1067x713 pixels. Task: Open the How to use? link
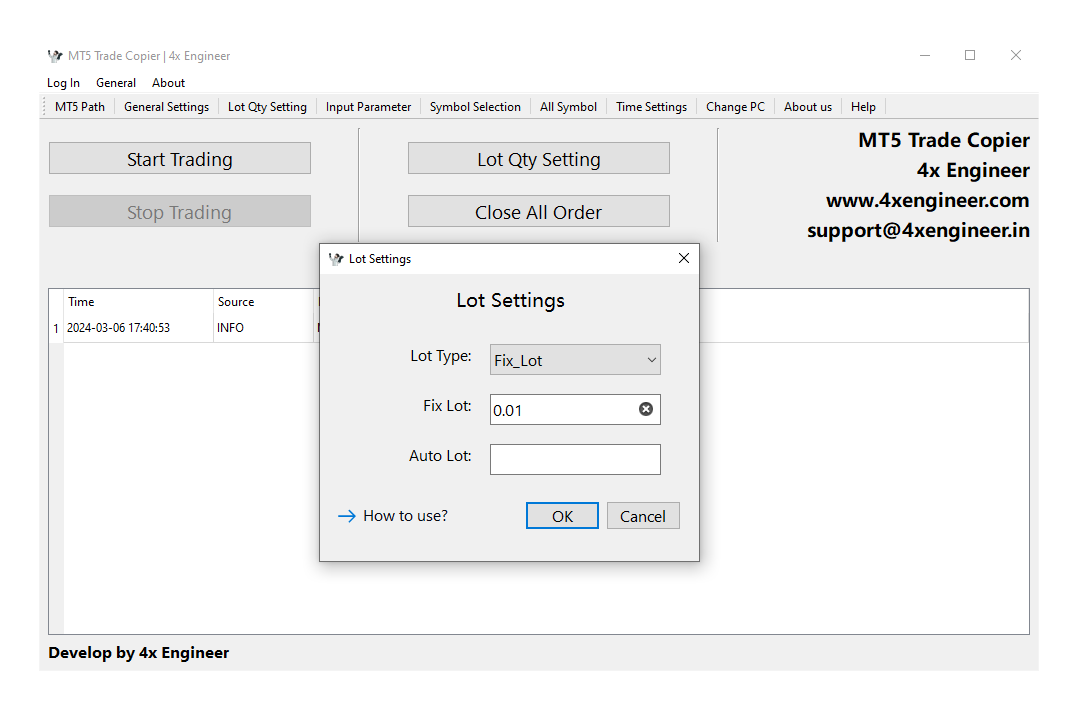(x=393, y=516)
